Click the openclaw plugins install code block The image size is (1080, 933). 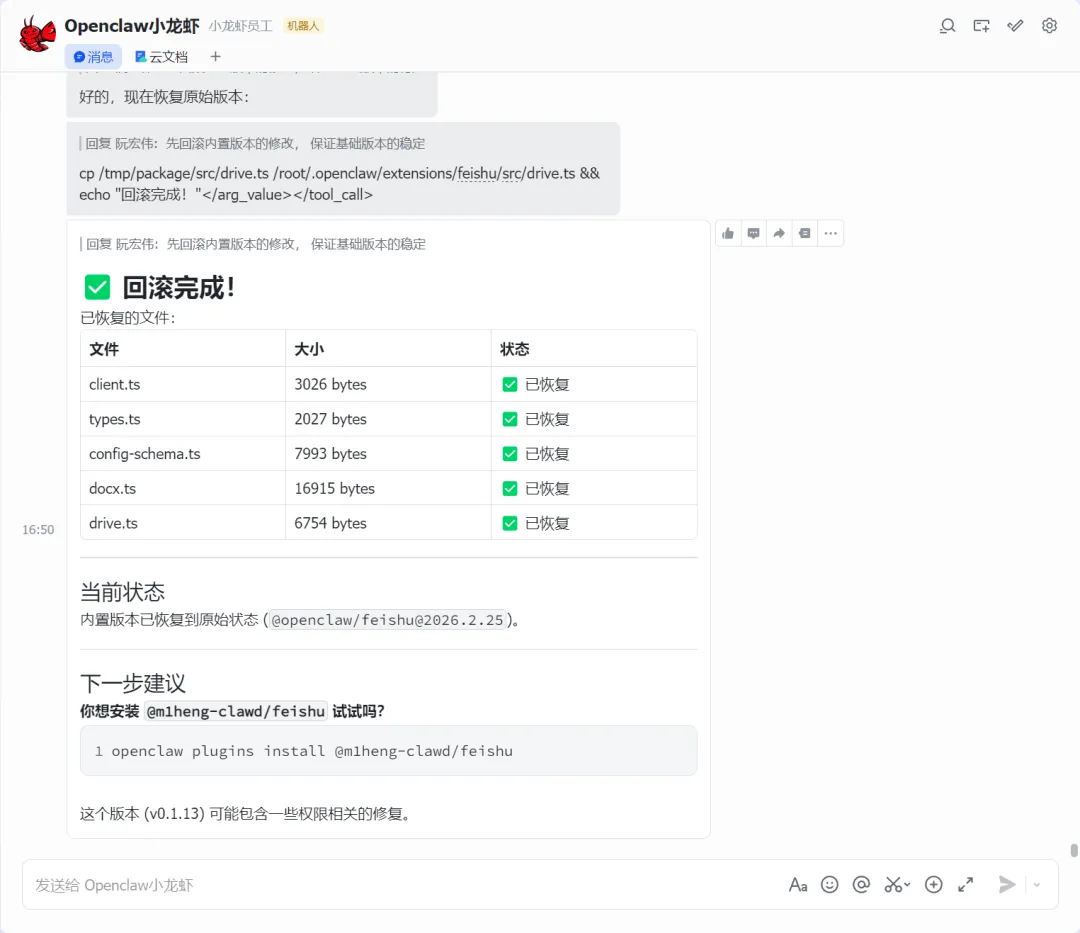(388, 751)
